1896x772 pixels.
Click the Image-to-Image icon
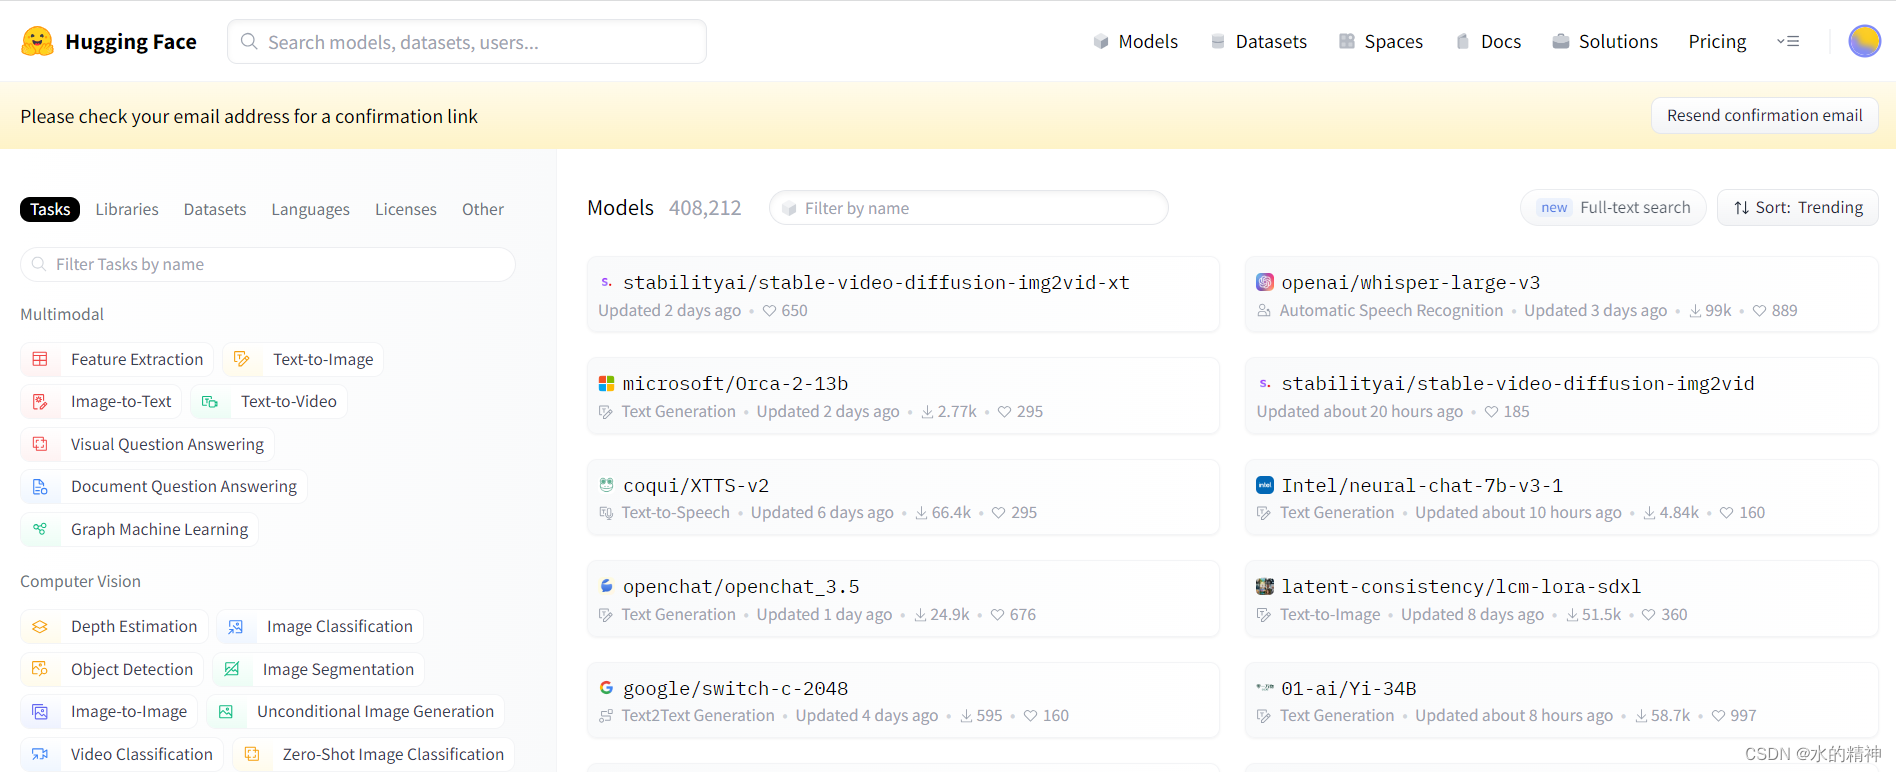[40, 711]
